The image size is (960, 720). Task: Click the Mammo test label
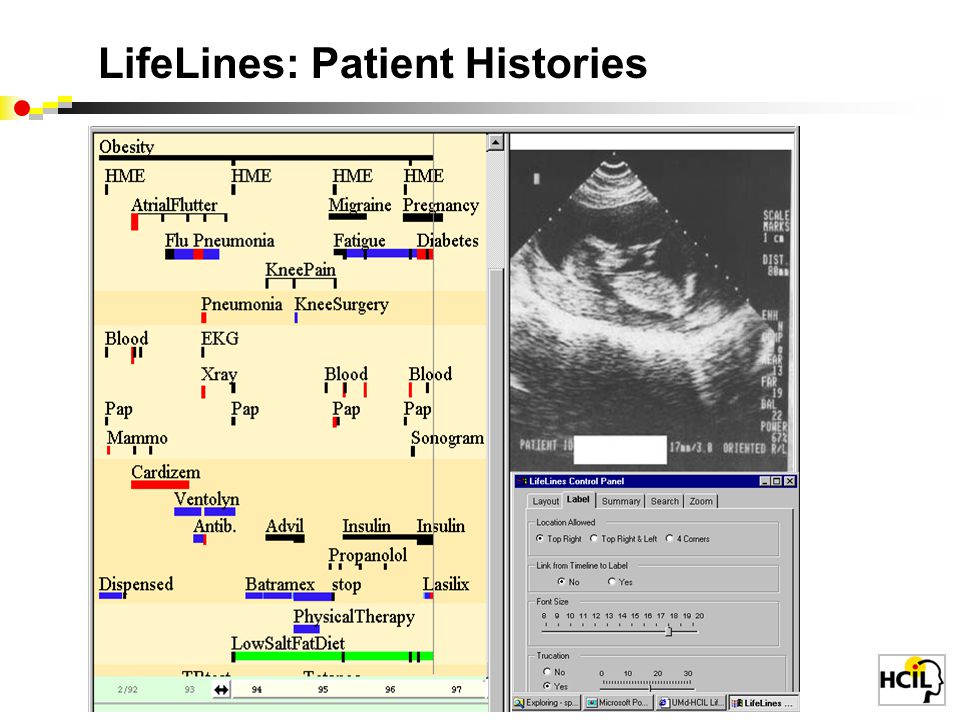point(137,438)
